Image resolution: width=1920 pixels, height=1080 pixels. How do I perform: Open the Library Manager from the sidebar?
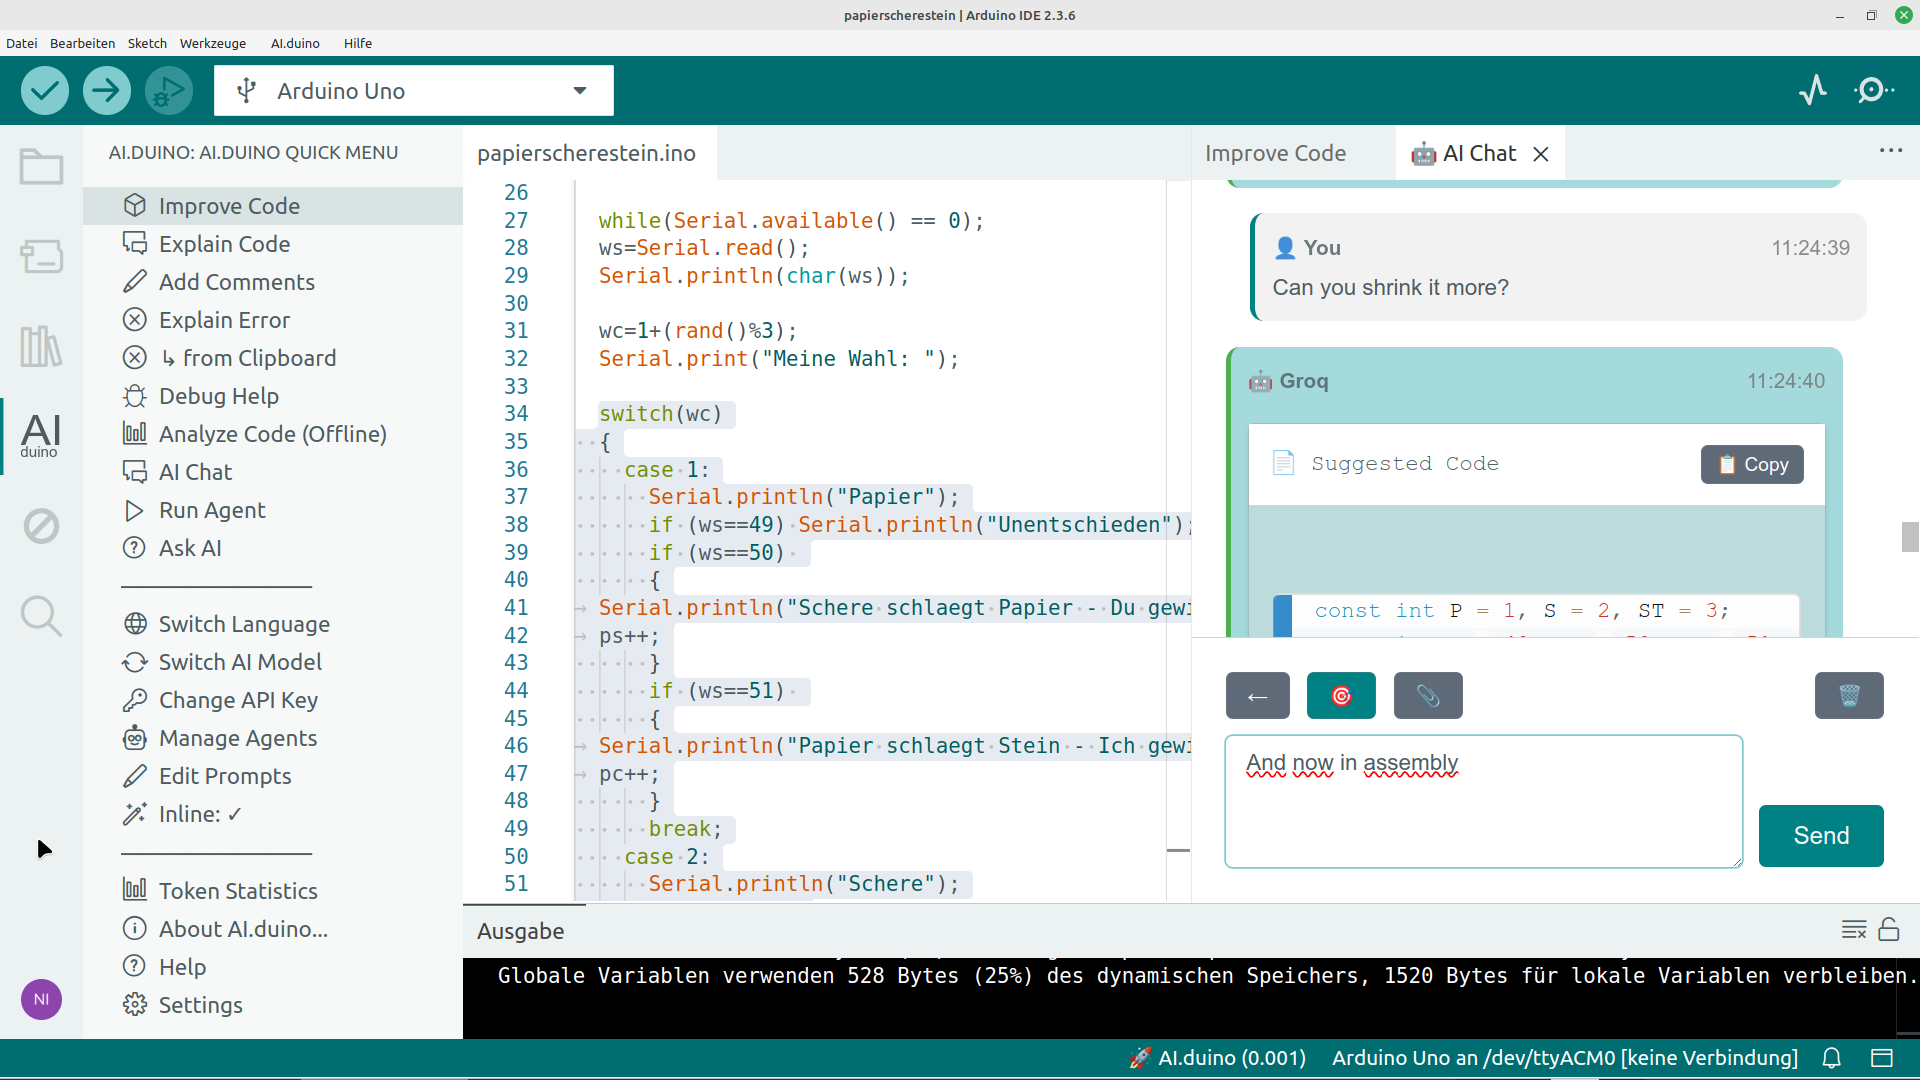[x=41, y=347]
